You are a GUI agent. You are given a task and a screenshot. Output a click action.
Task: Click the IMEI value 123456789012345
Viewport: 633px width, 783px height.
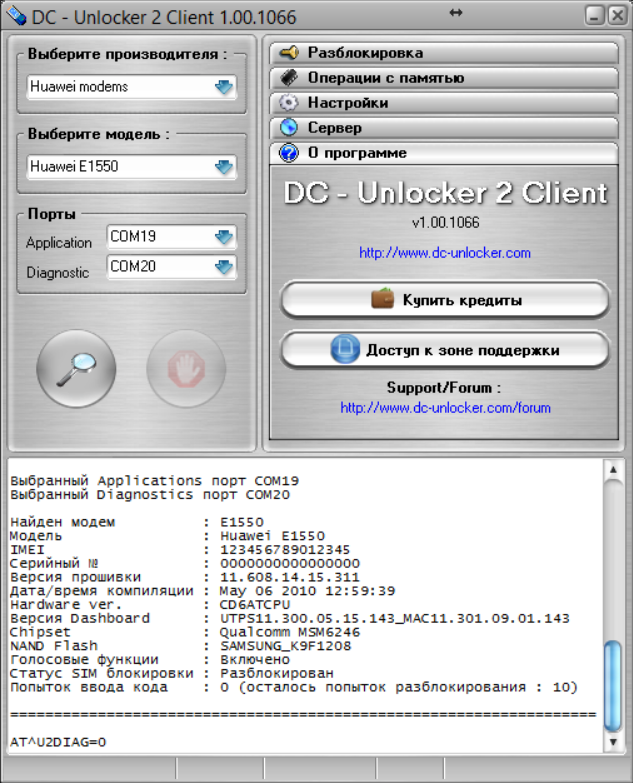[x=285, y=550]
